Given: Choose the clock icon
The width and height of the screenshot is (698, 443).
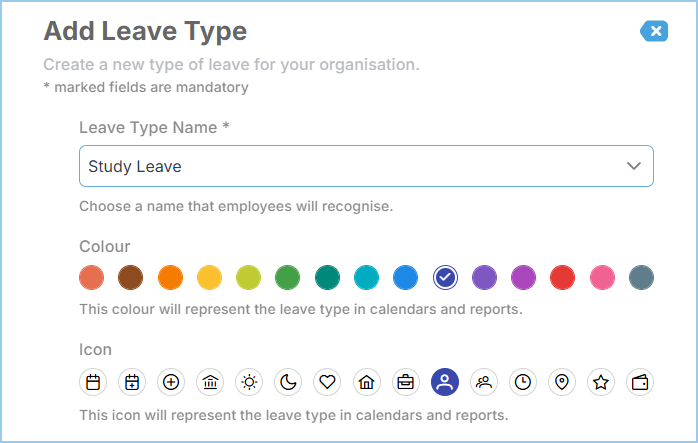Looking at the screenshot, I should 523,382.
